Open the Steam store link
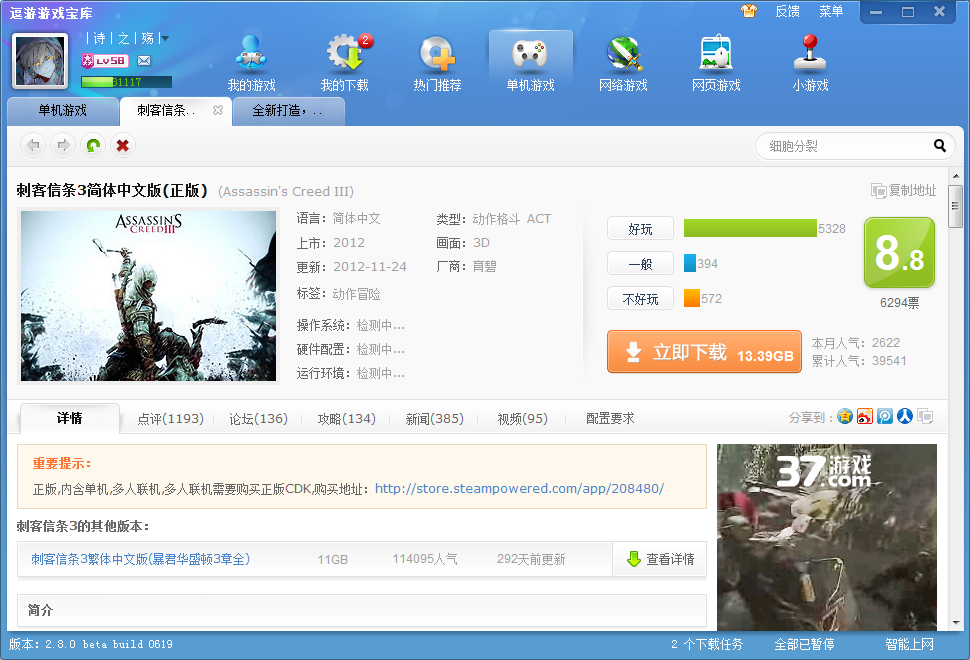This screenshot has height=660, width=970. [520, 489]
